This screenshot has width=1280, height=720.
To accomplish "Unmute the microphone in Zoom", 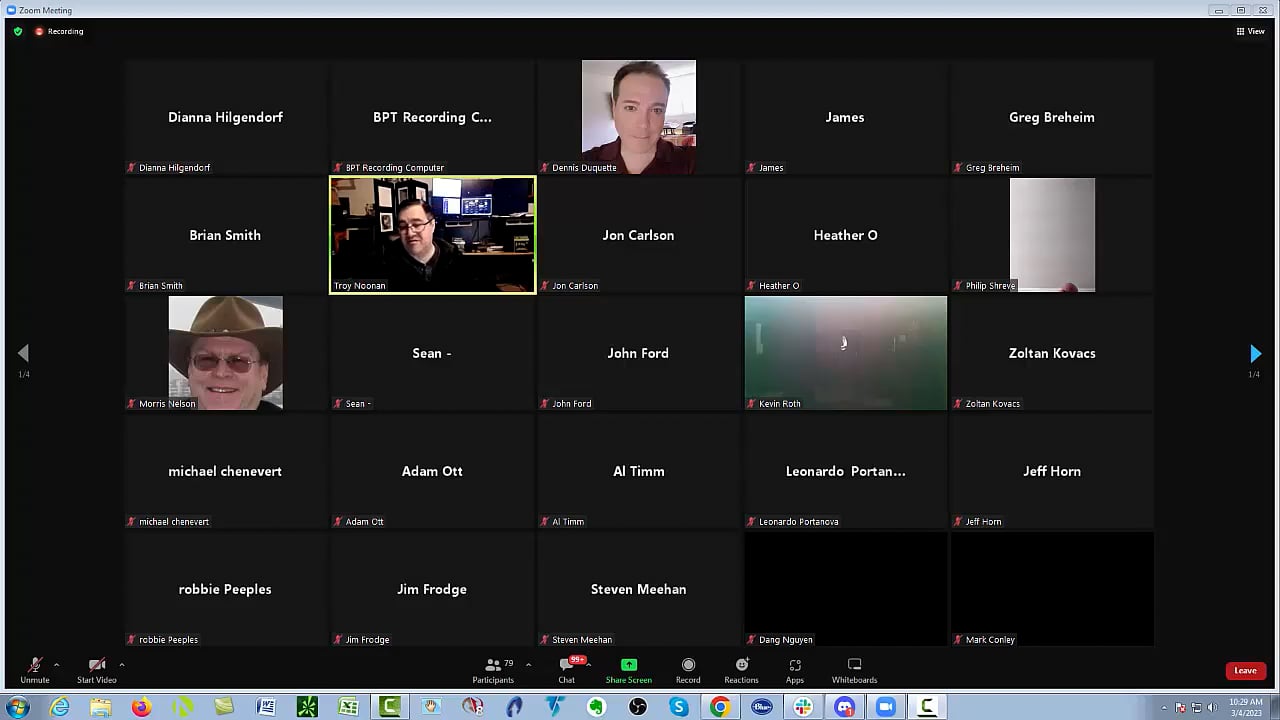I will (x=35, y=670).
